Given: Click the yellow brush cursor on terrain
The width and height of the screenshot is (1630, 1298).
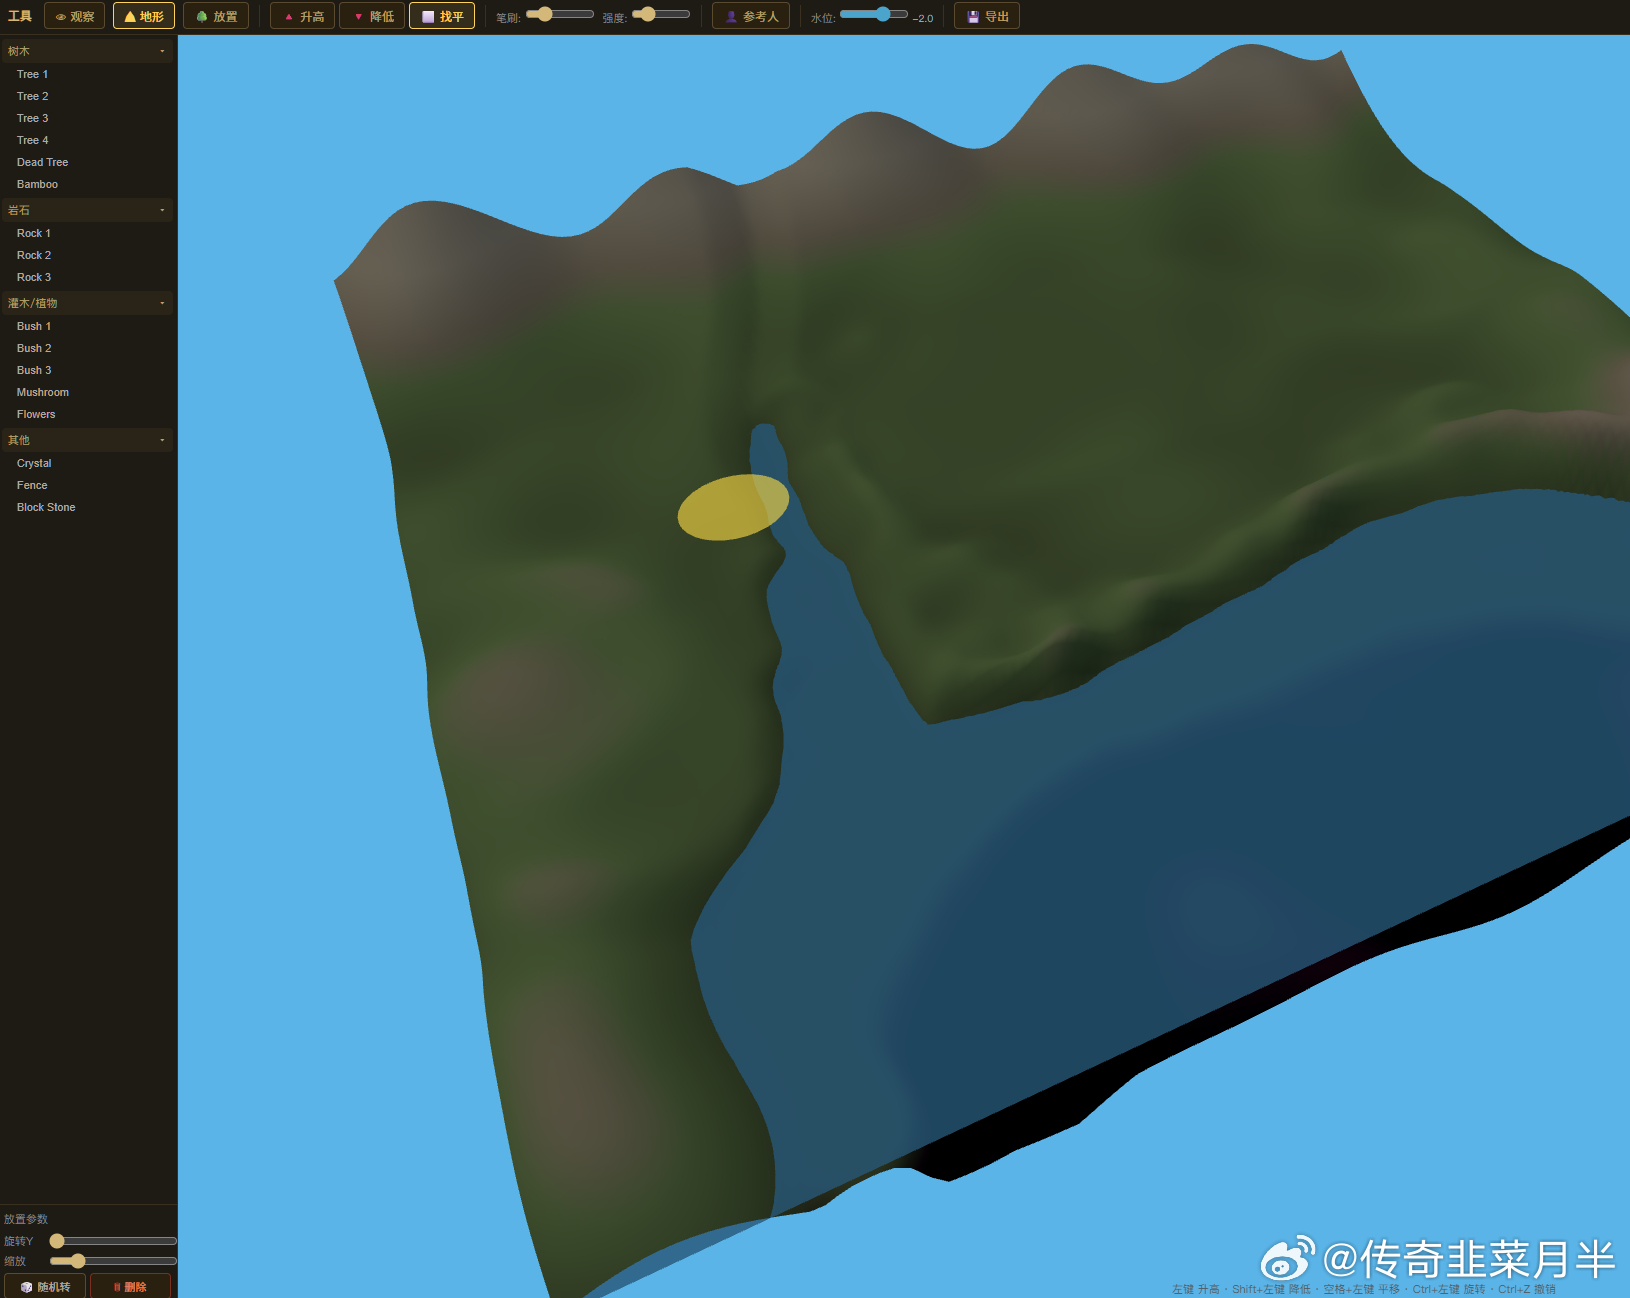Looking at the screenshot, I should [733, 507].
